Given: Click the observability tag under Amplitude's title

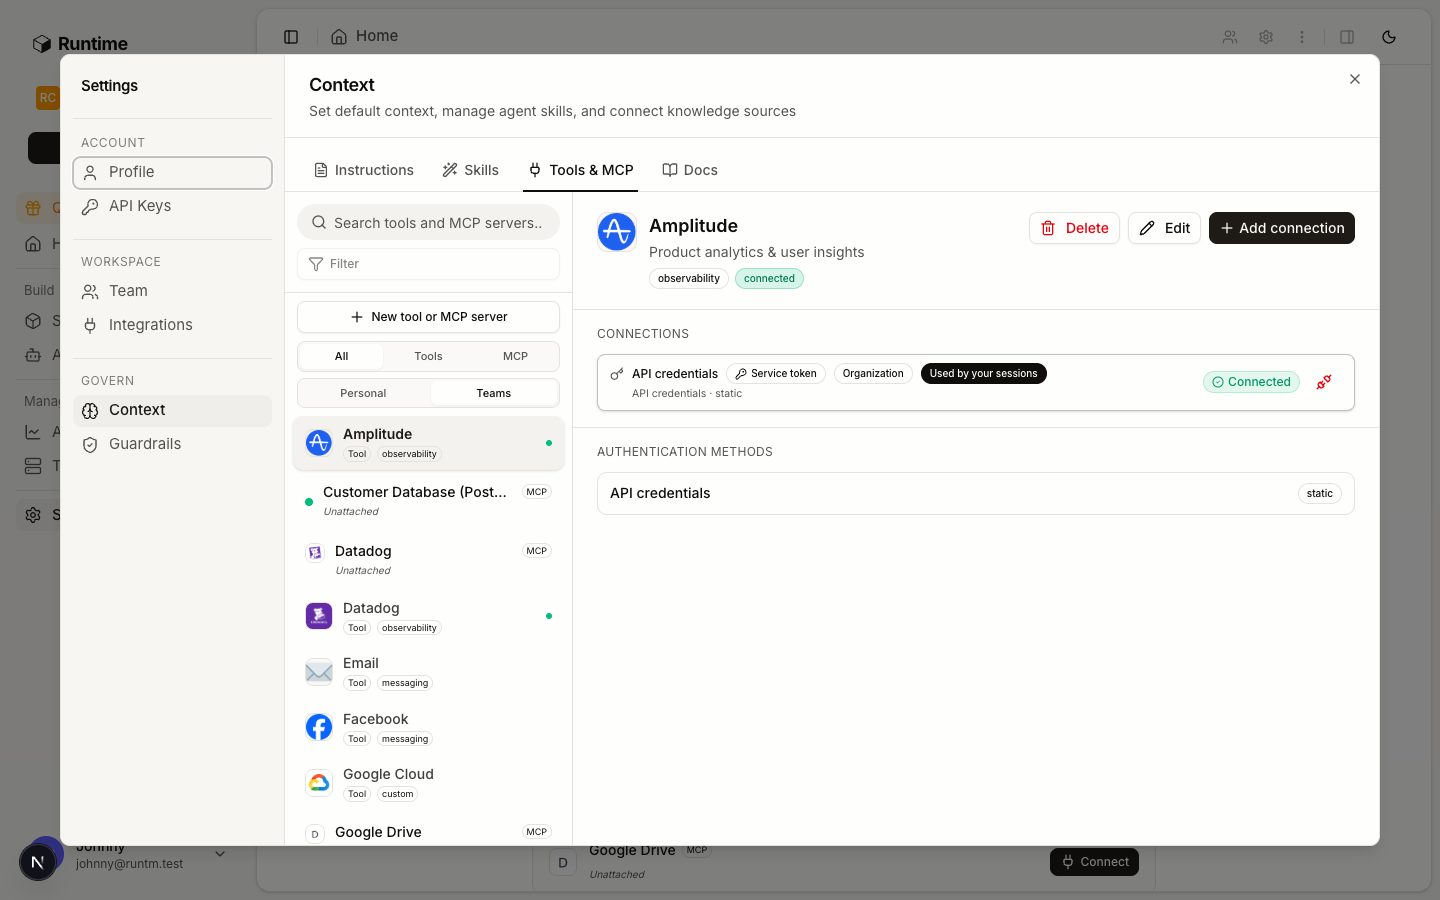Looking at the screenshot, I should tap(689, 279).
